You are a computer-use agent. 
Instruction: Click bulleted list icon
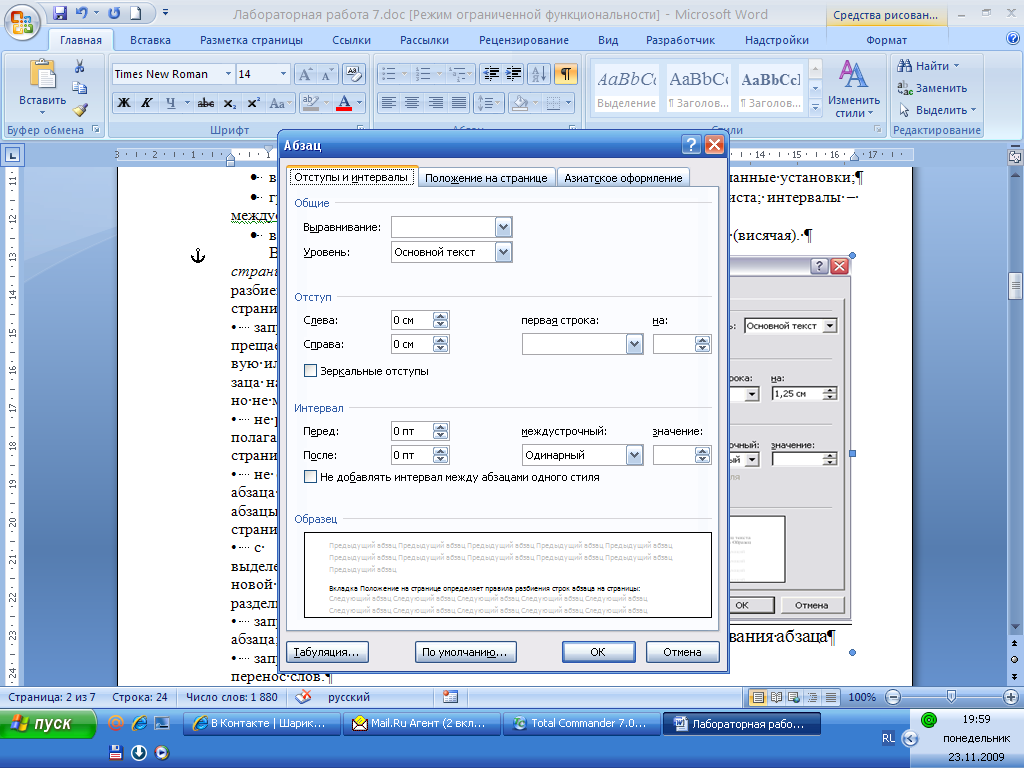(389, 74)
